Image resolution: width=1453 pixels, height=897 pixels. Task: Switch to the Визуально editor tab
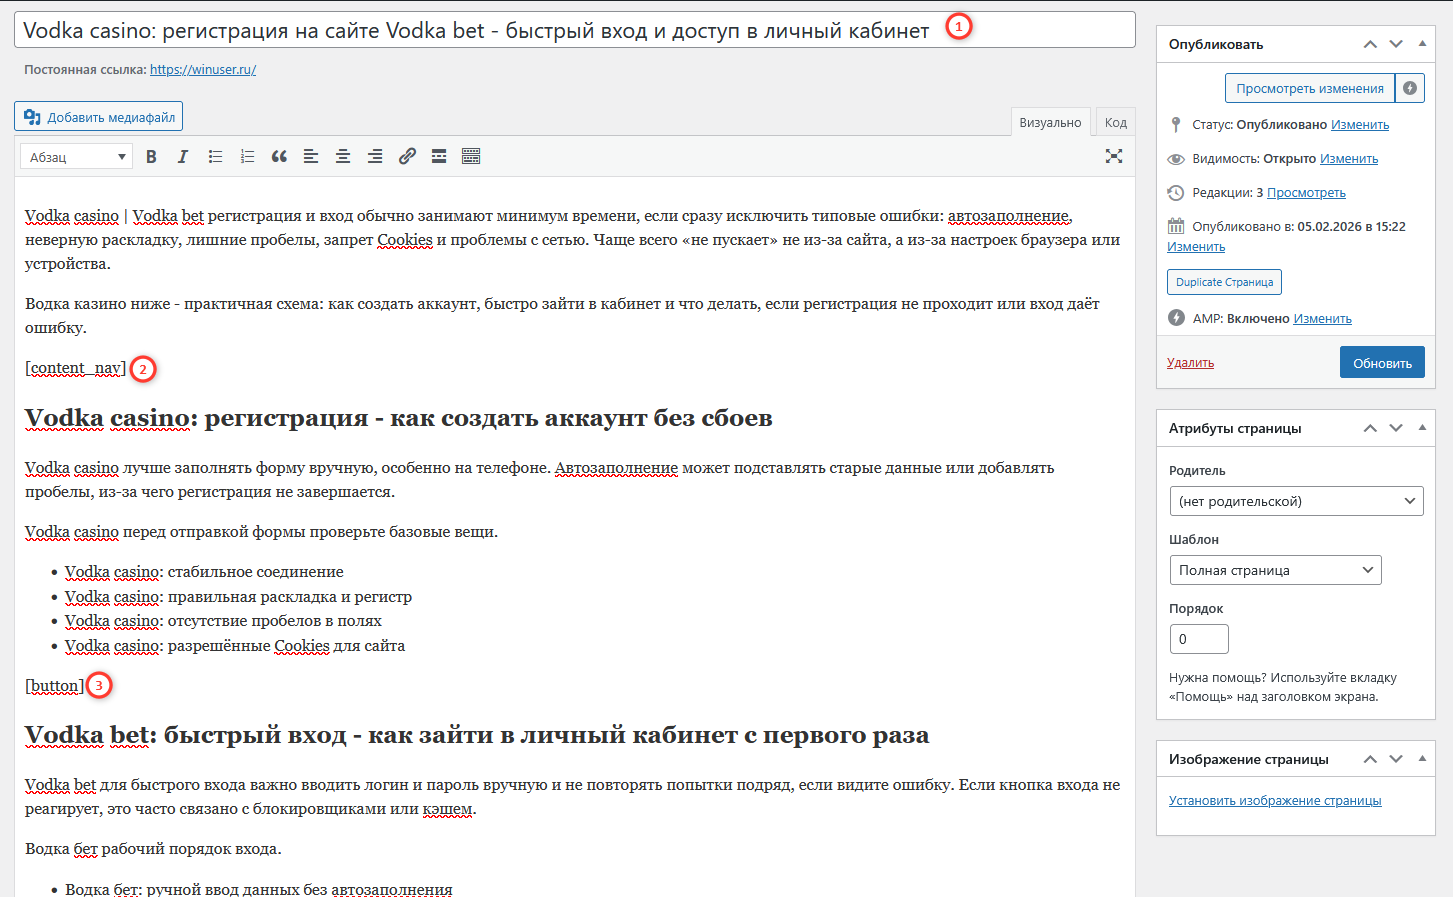[1050, 122]
